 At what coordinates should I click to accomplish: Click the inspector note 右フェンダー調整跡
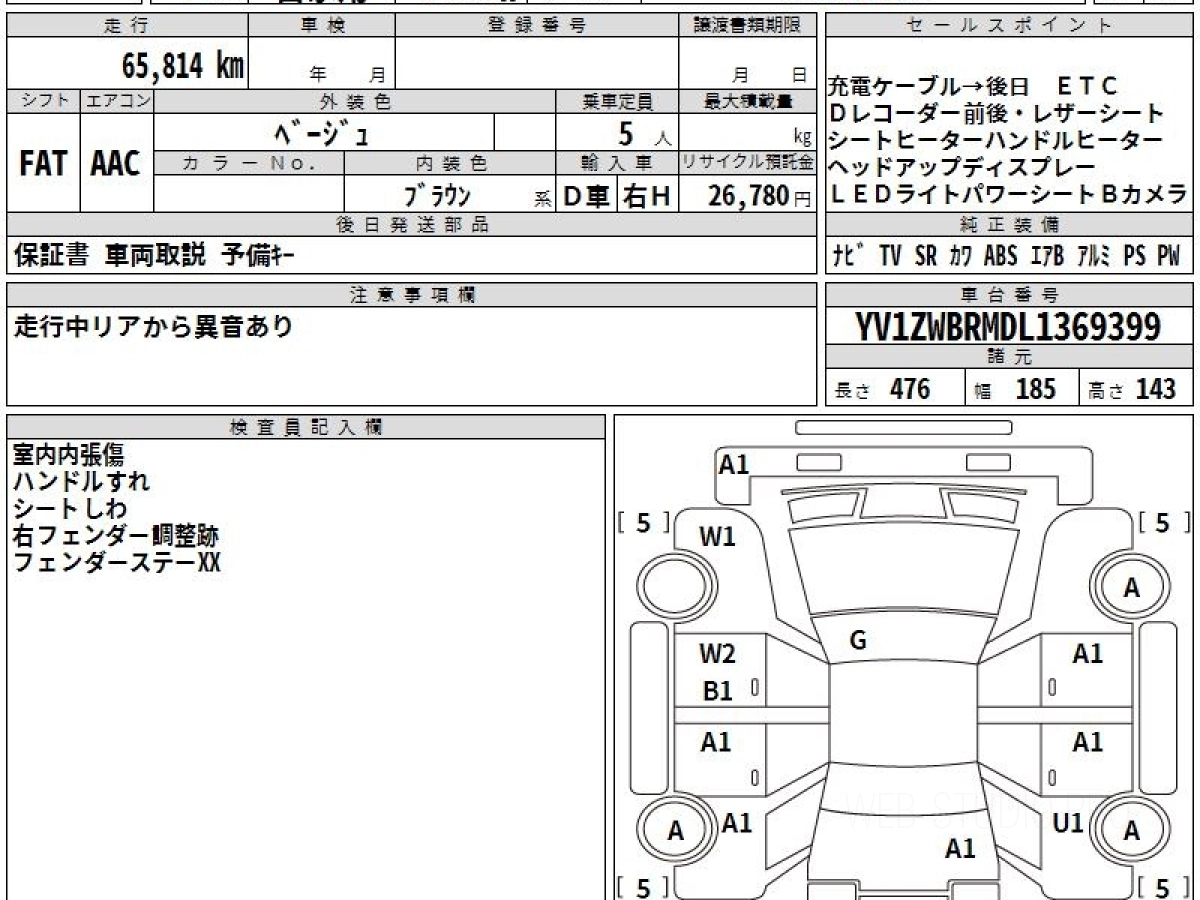tap(115, 536)
